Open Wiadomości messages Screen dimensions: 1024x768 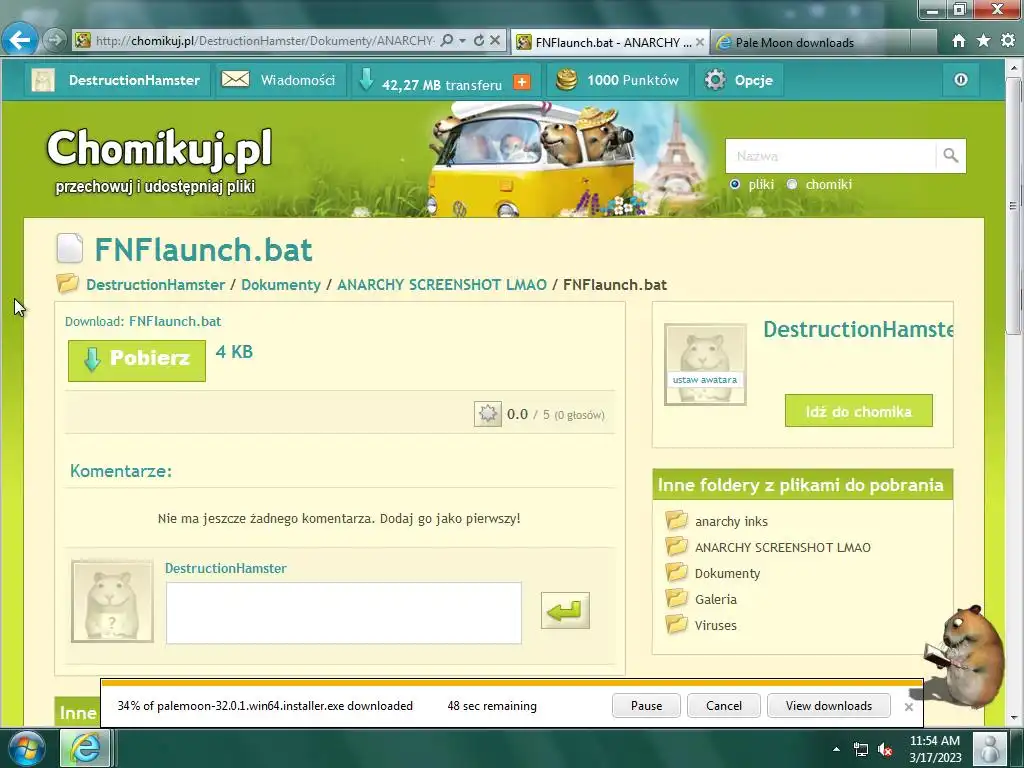[x=280, y=80]
